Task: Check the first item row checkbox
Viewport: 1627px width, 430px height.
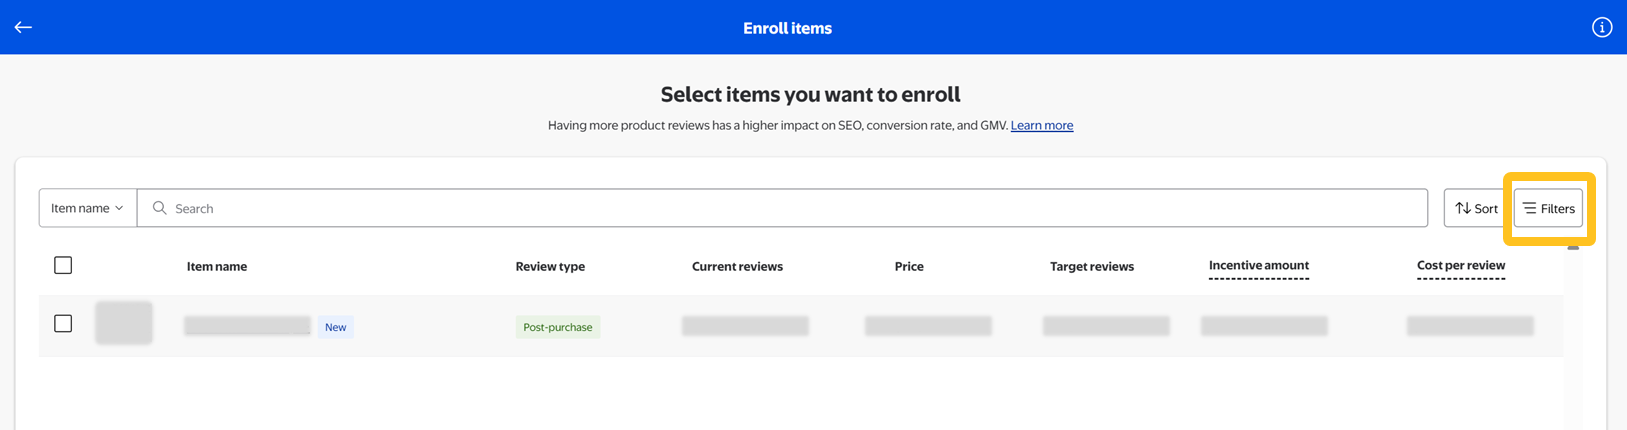Action: [63, 323]
